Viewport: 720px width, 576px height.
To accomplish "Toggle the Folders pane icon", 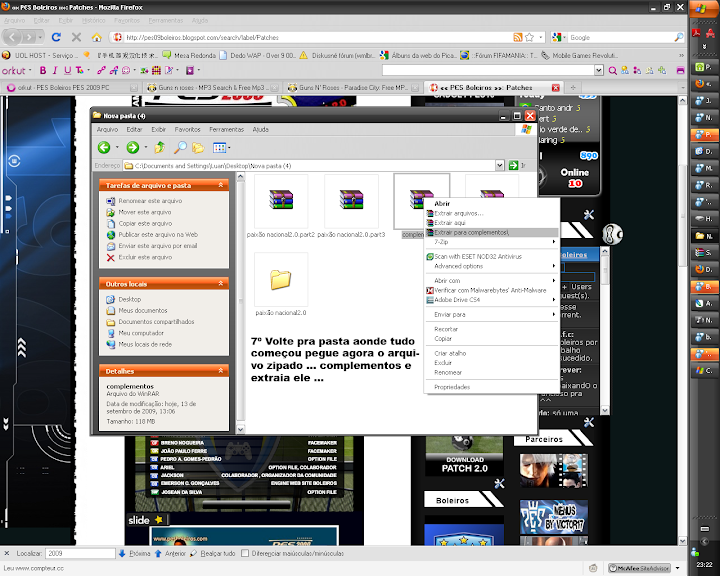I will 198,147.
